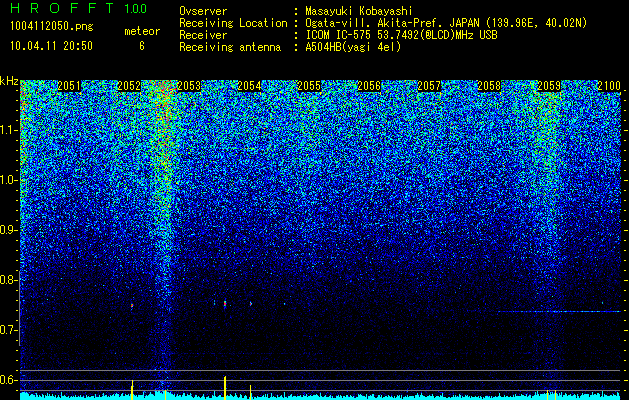This screenshot has height=400, width=629.
Task: Click the 2055 time marker
Action: [x=309, y=86]
